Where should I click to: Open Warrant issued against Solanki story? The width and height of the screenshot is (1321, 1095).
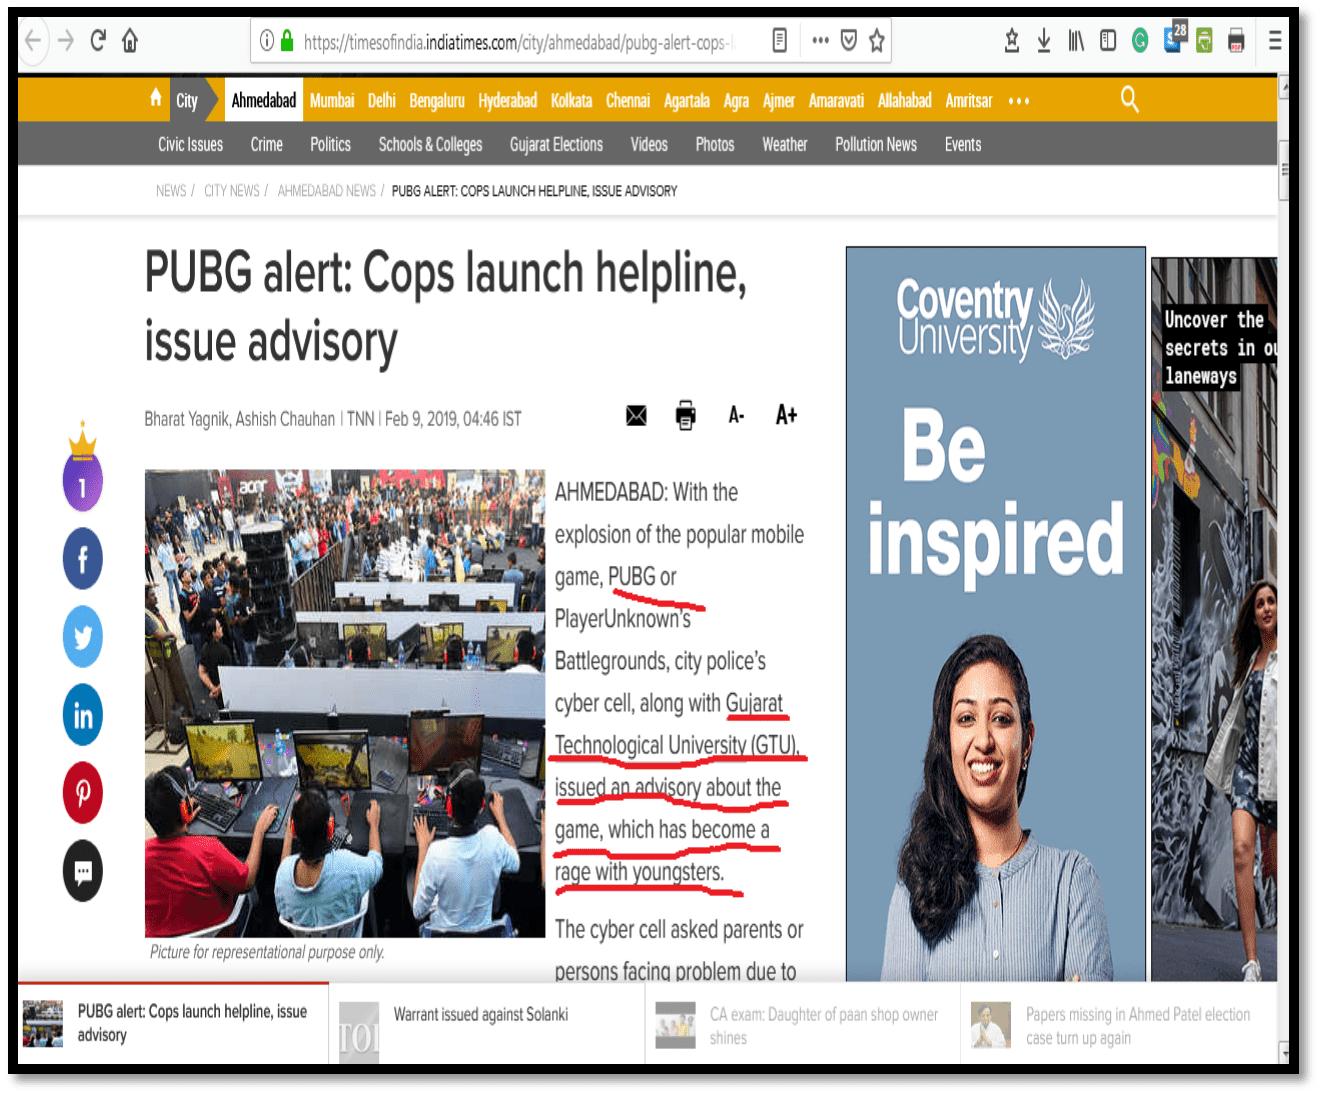480,1015
